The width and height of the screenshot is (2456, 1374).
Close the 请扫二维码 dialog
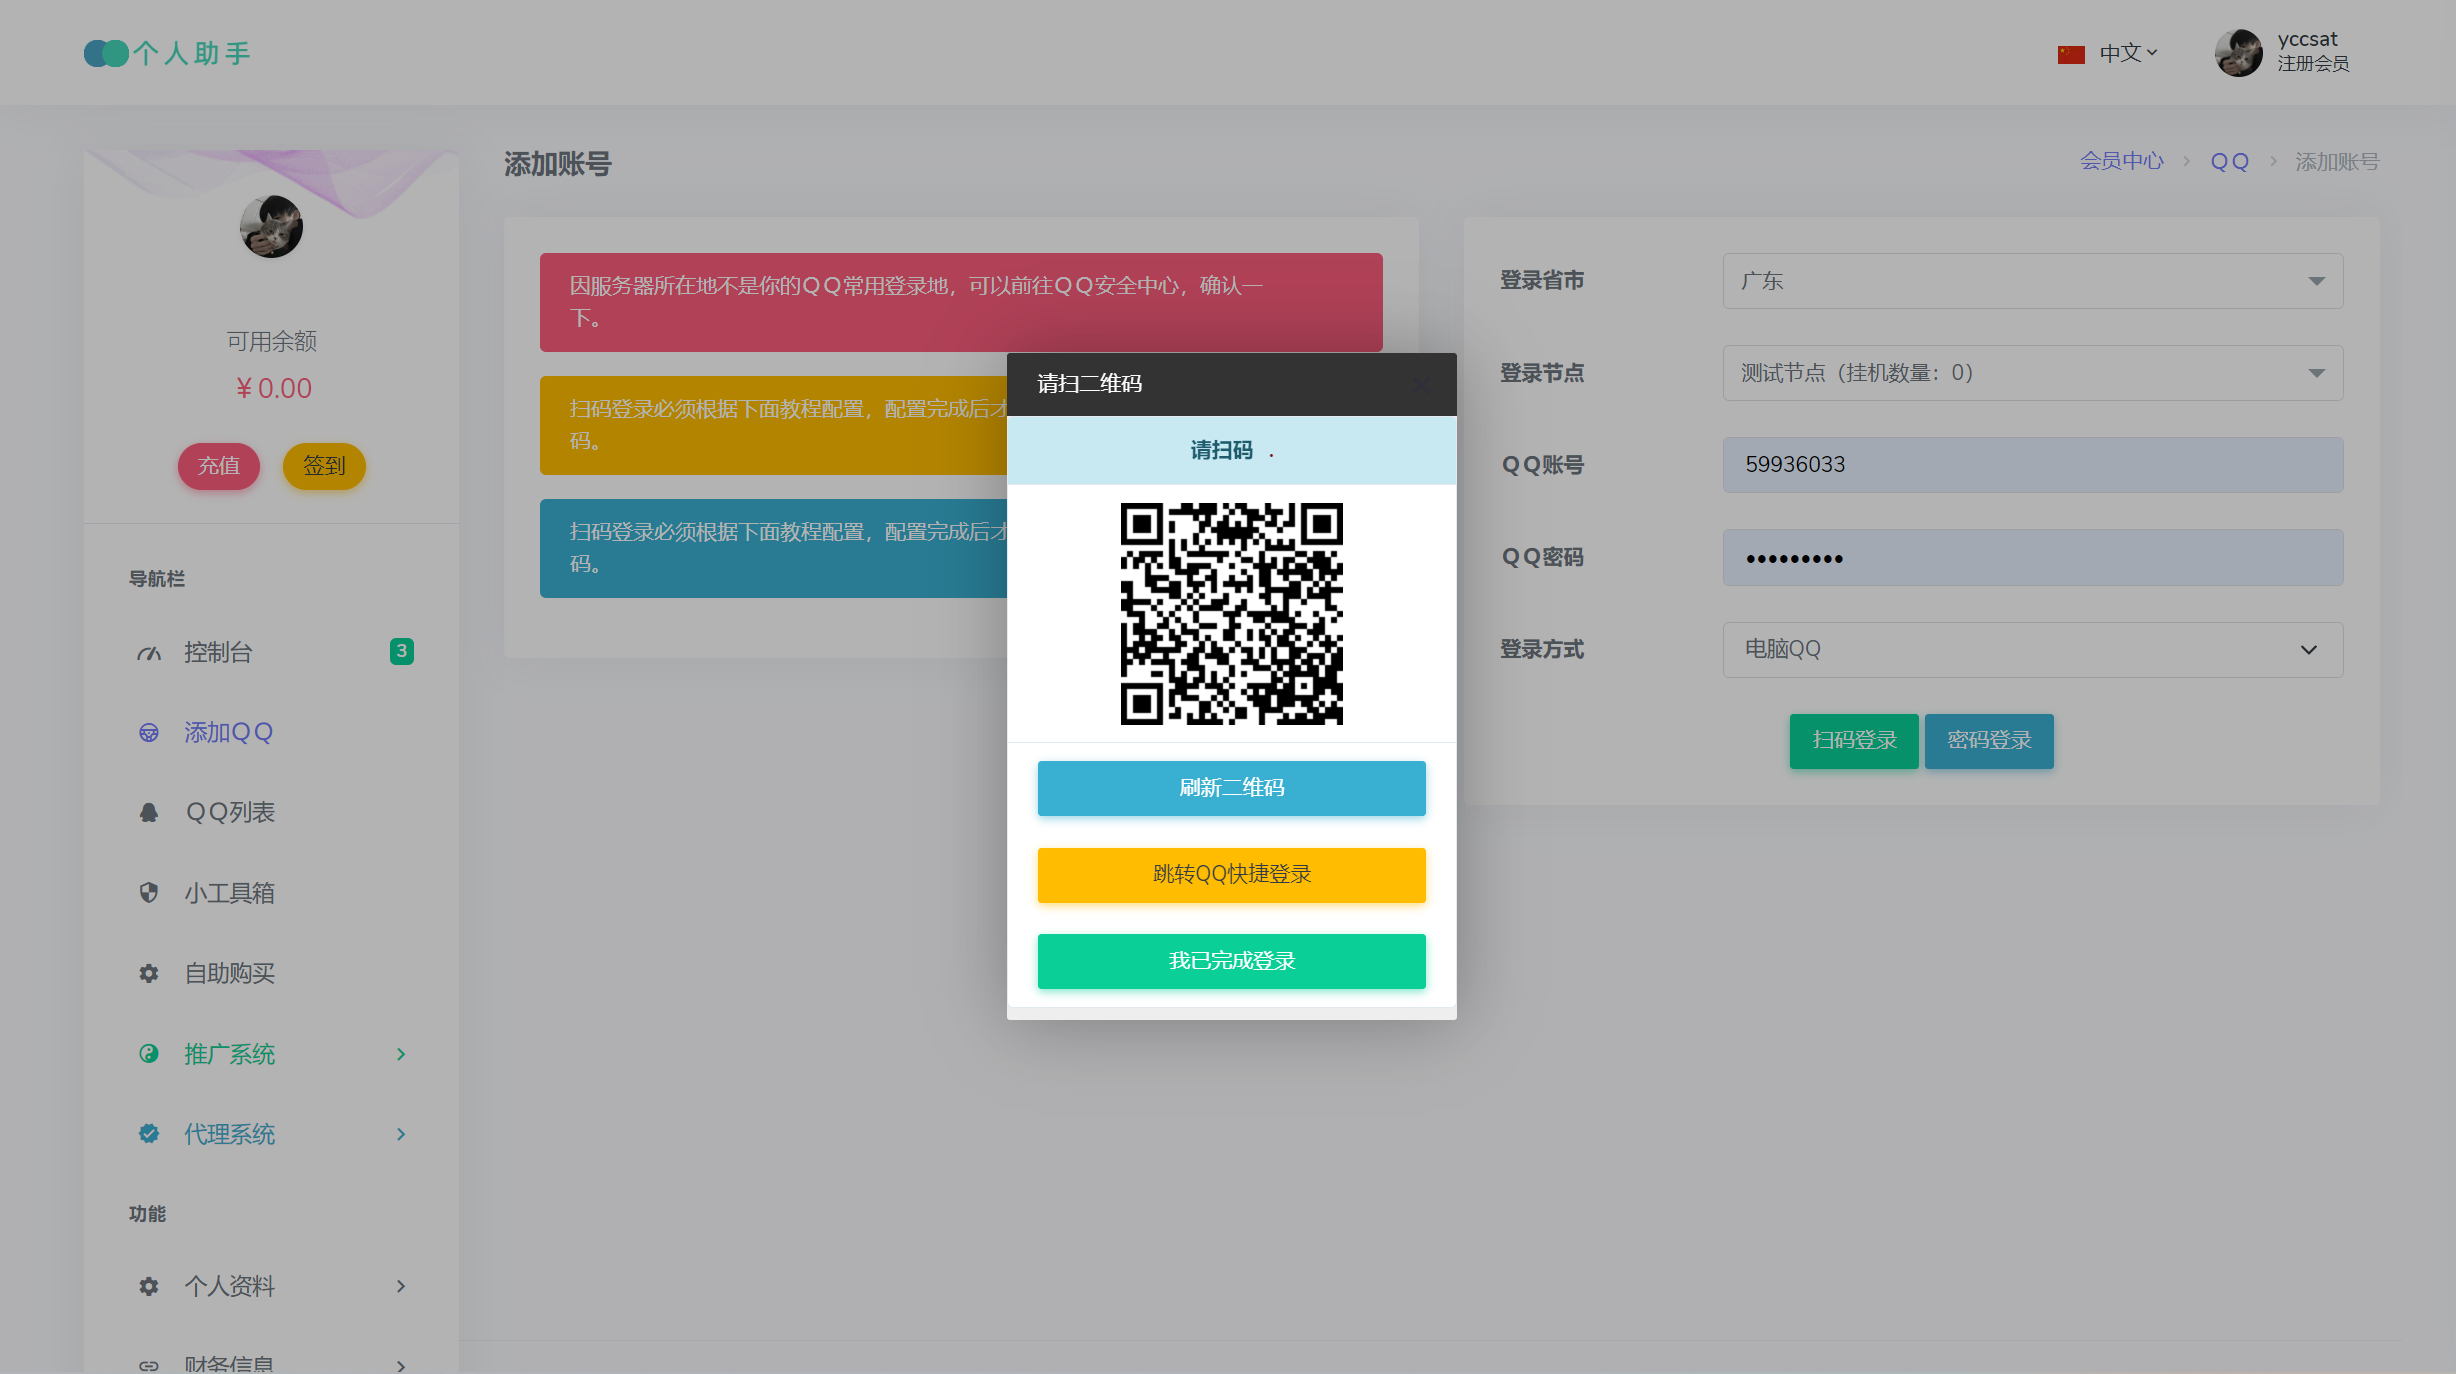pyautogui.click(x=1420, y=384)
